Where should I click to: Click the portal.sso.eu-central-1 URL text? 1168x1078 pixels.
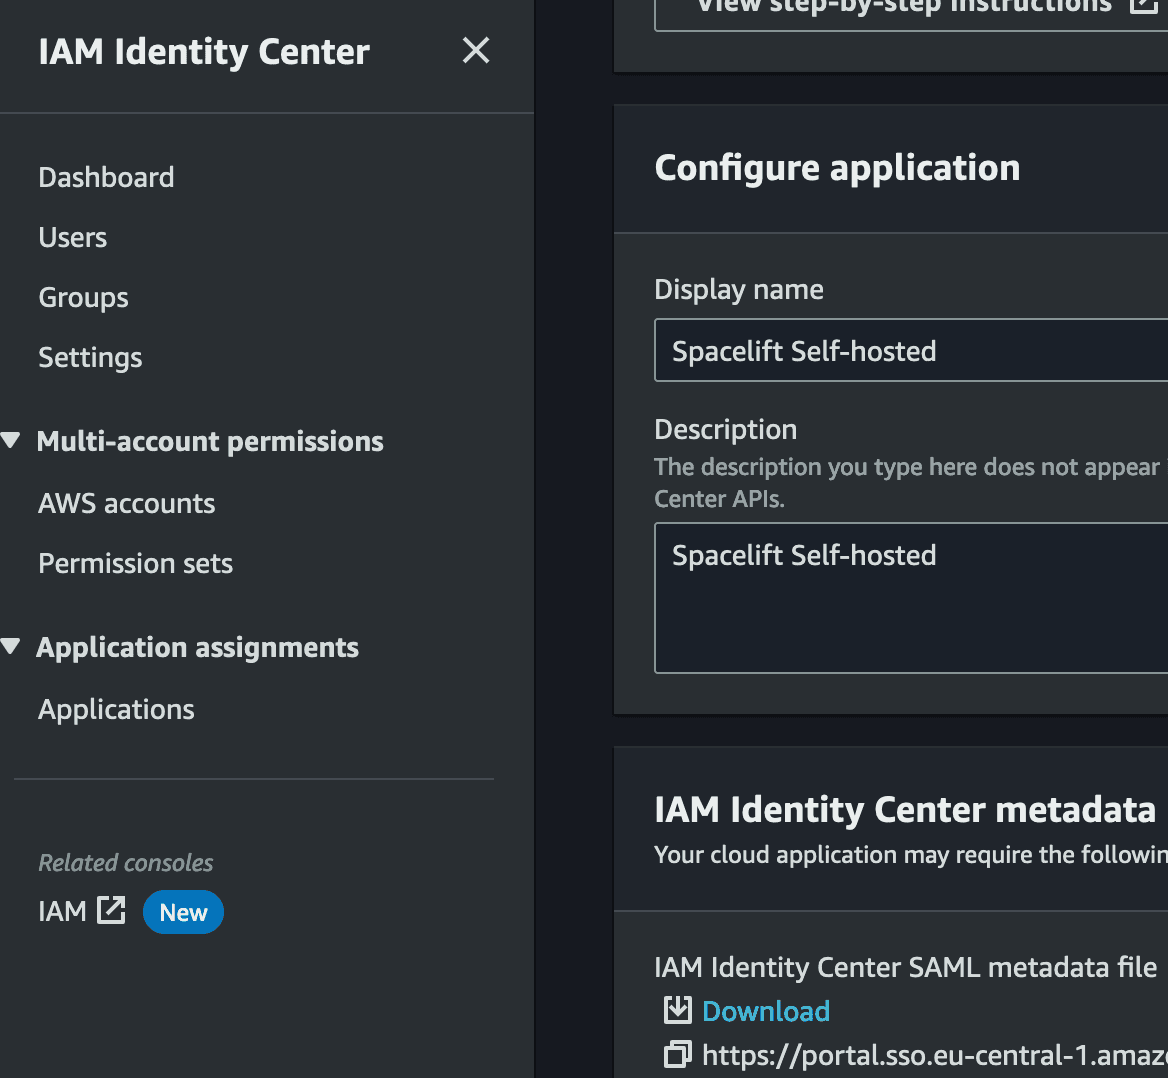[935, 1056]
